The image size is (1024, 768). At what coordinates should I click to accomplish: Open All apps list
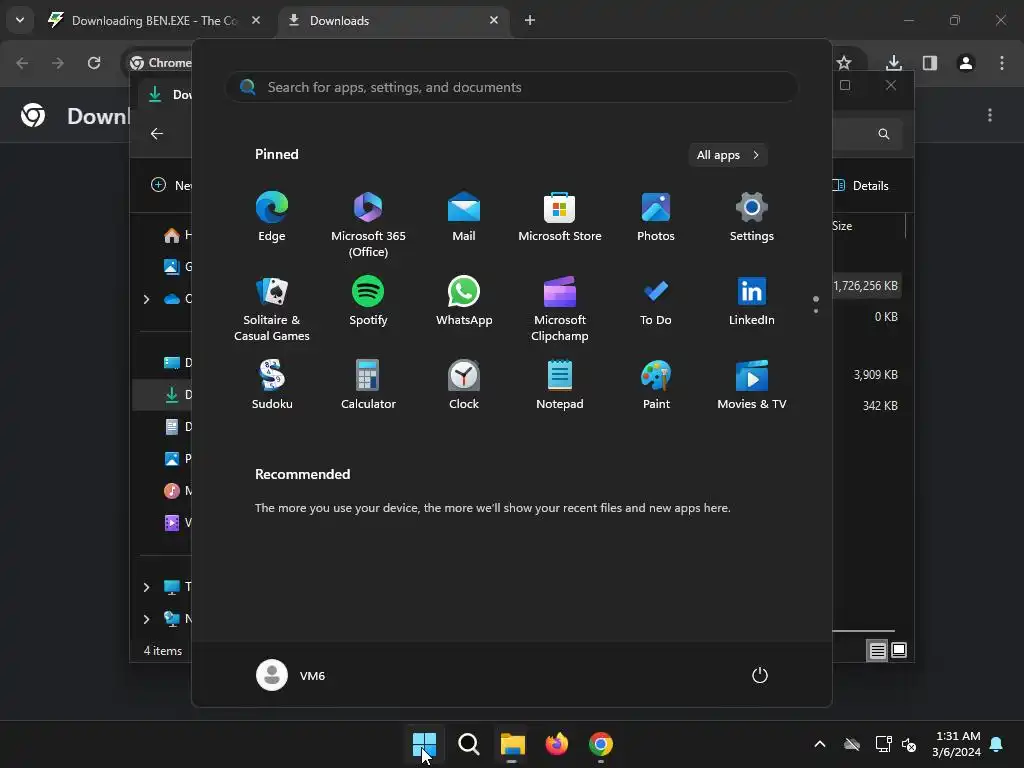coord(728,155)
